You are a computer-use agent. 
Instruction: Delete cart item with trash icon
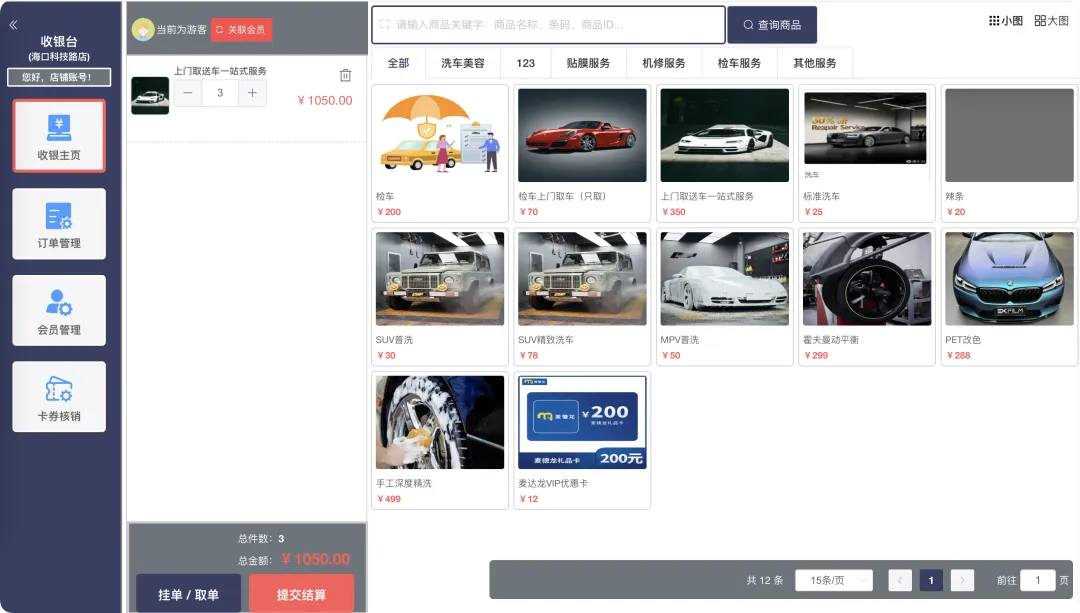pos(345,75)
